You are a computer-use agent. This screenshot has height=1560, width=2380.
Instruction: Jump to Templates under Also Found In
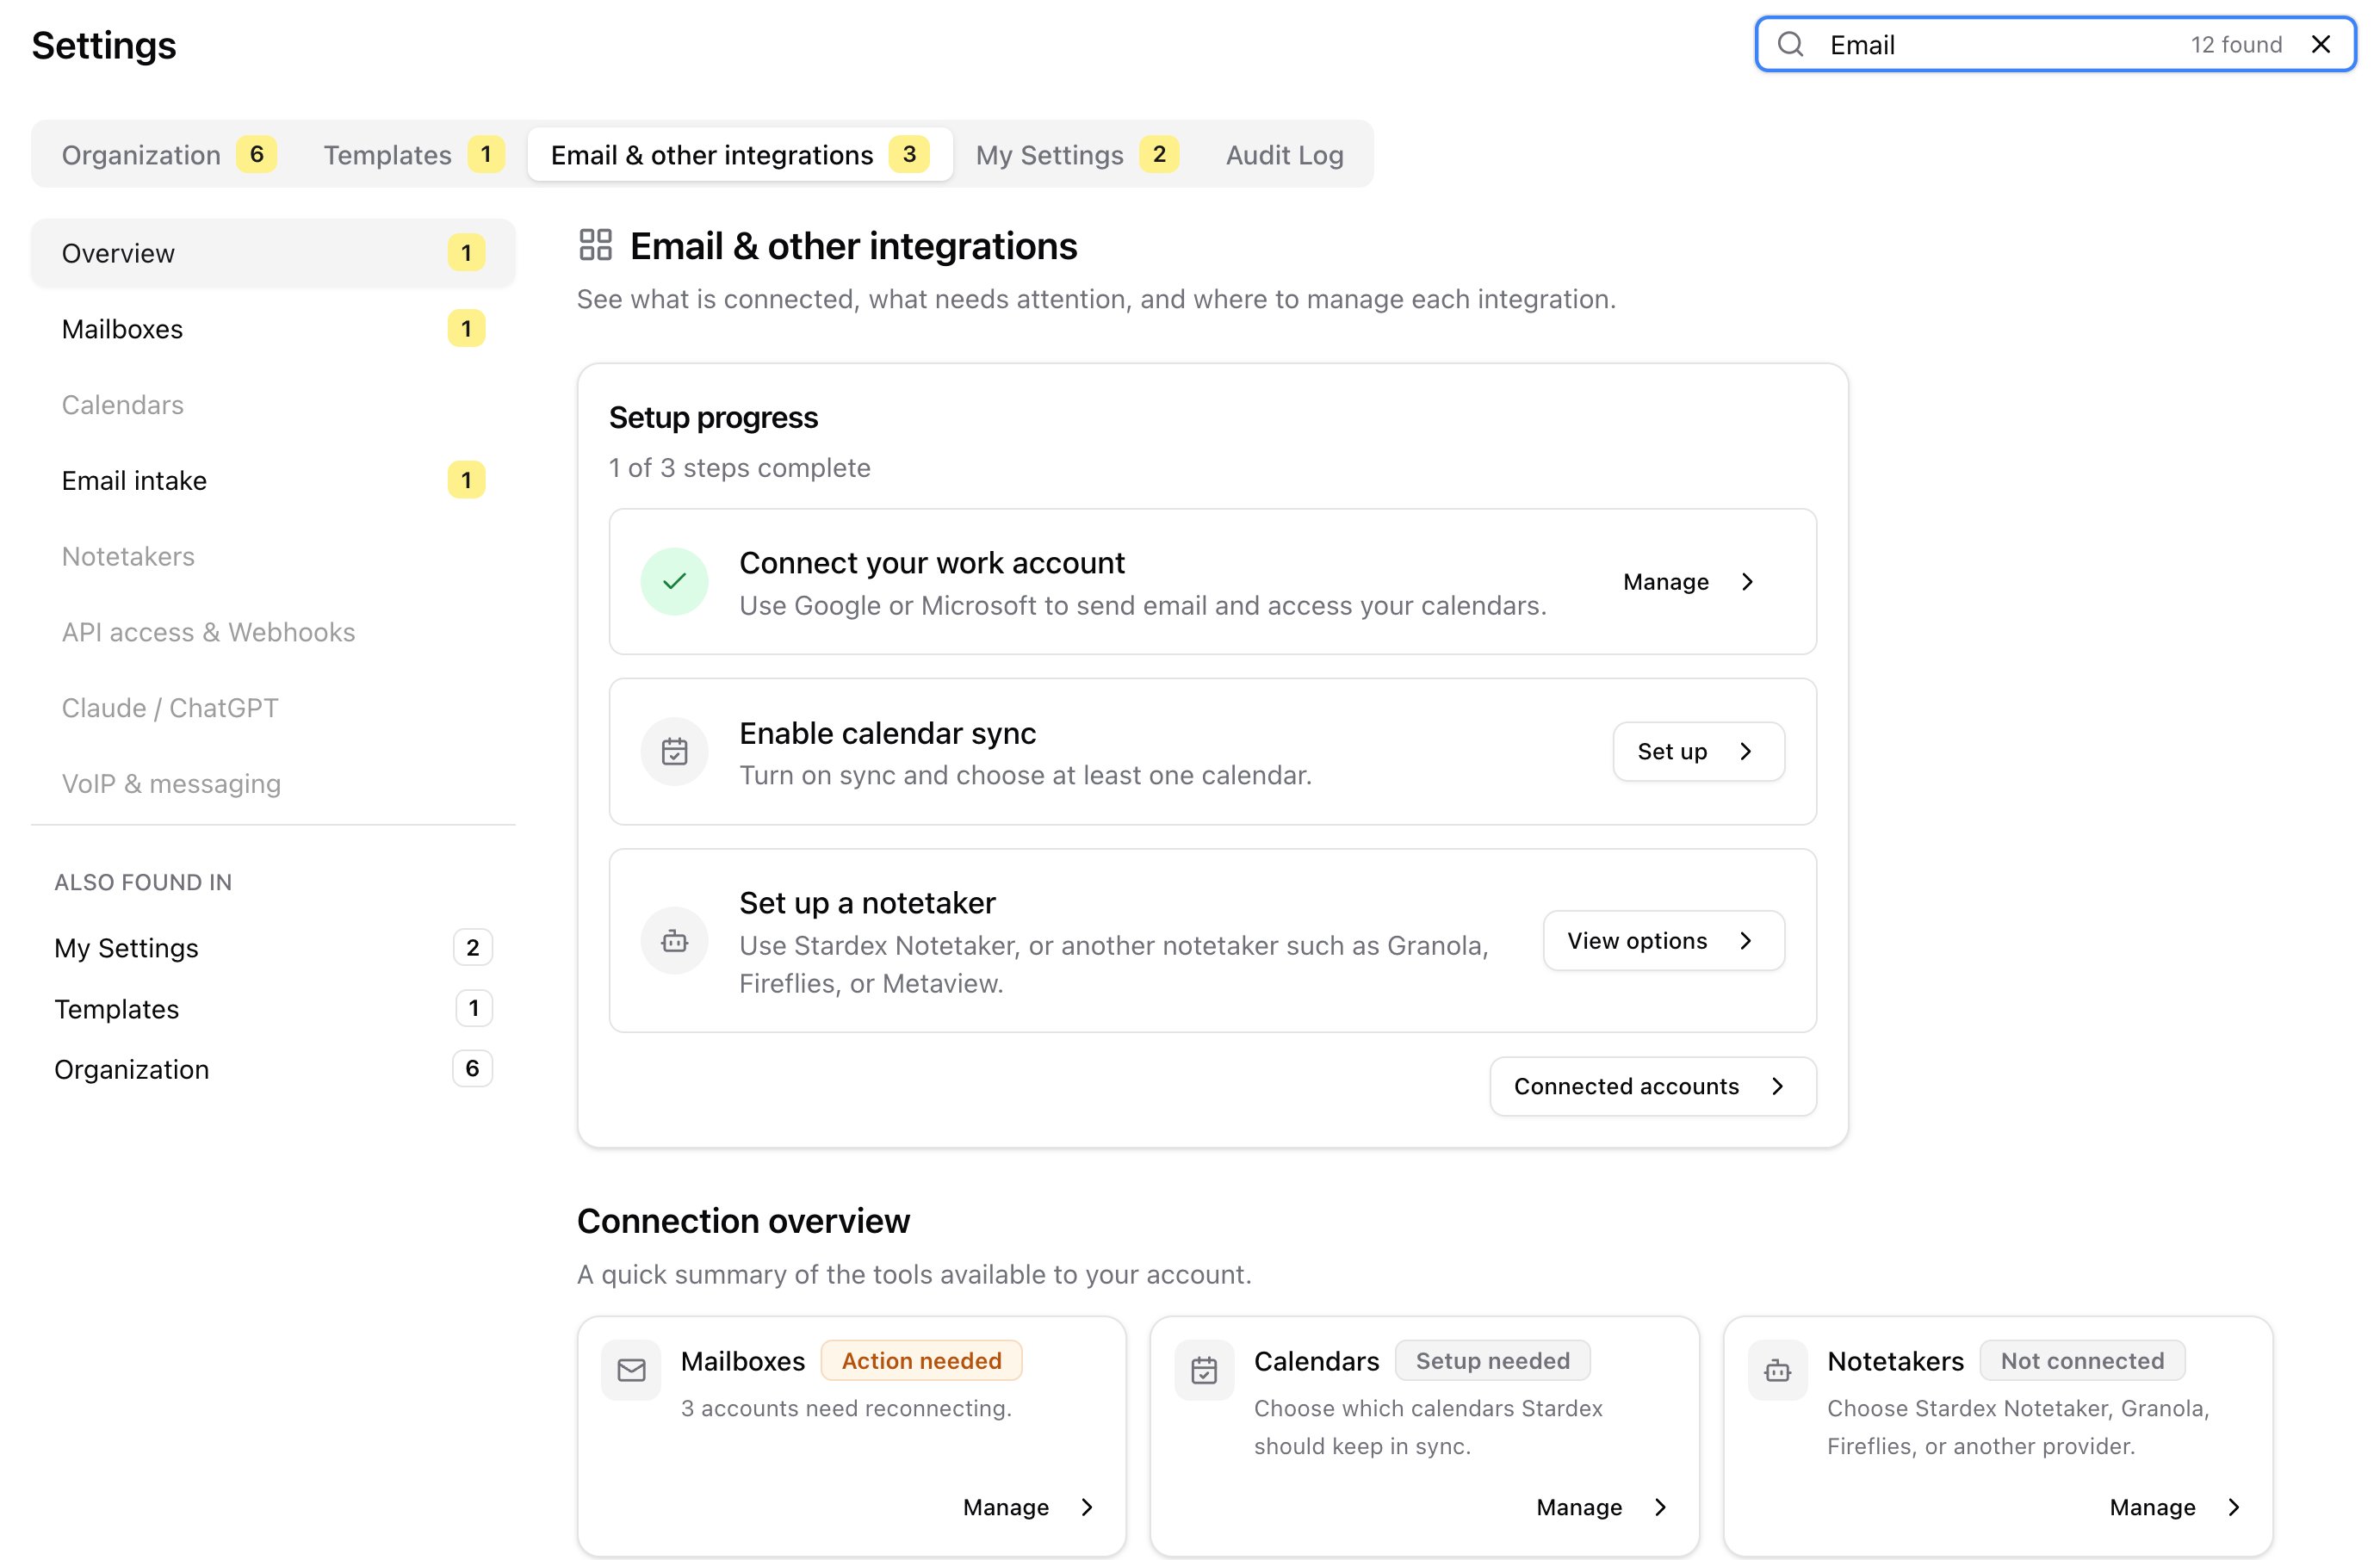273,1009
